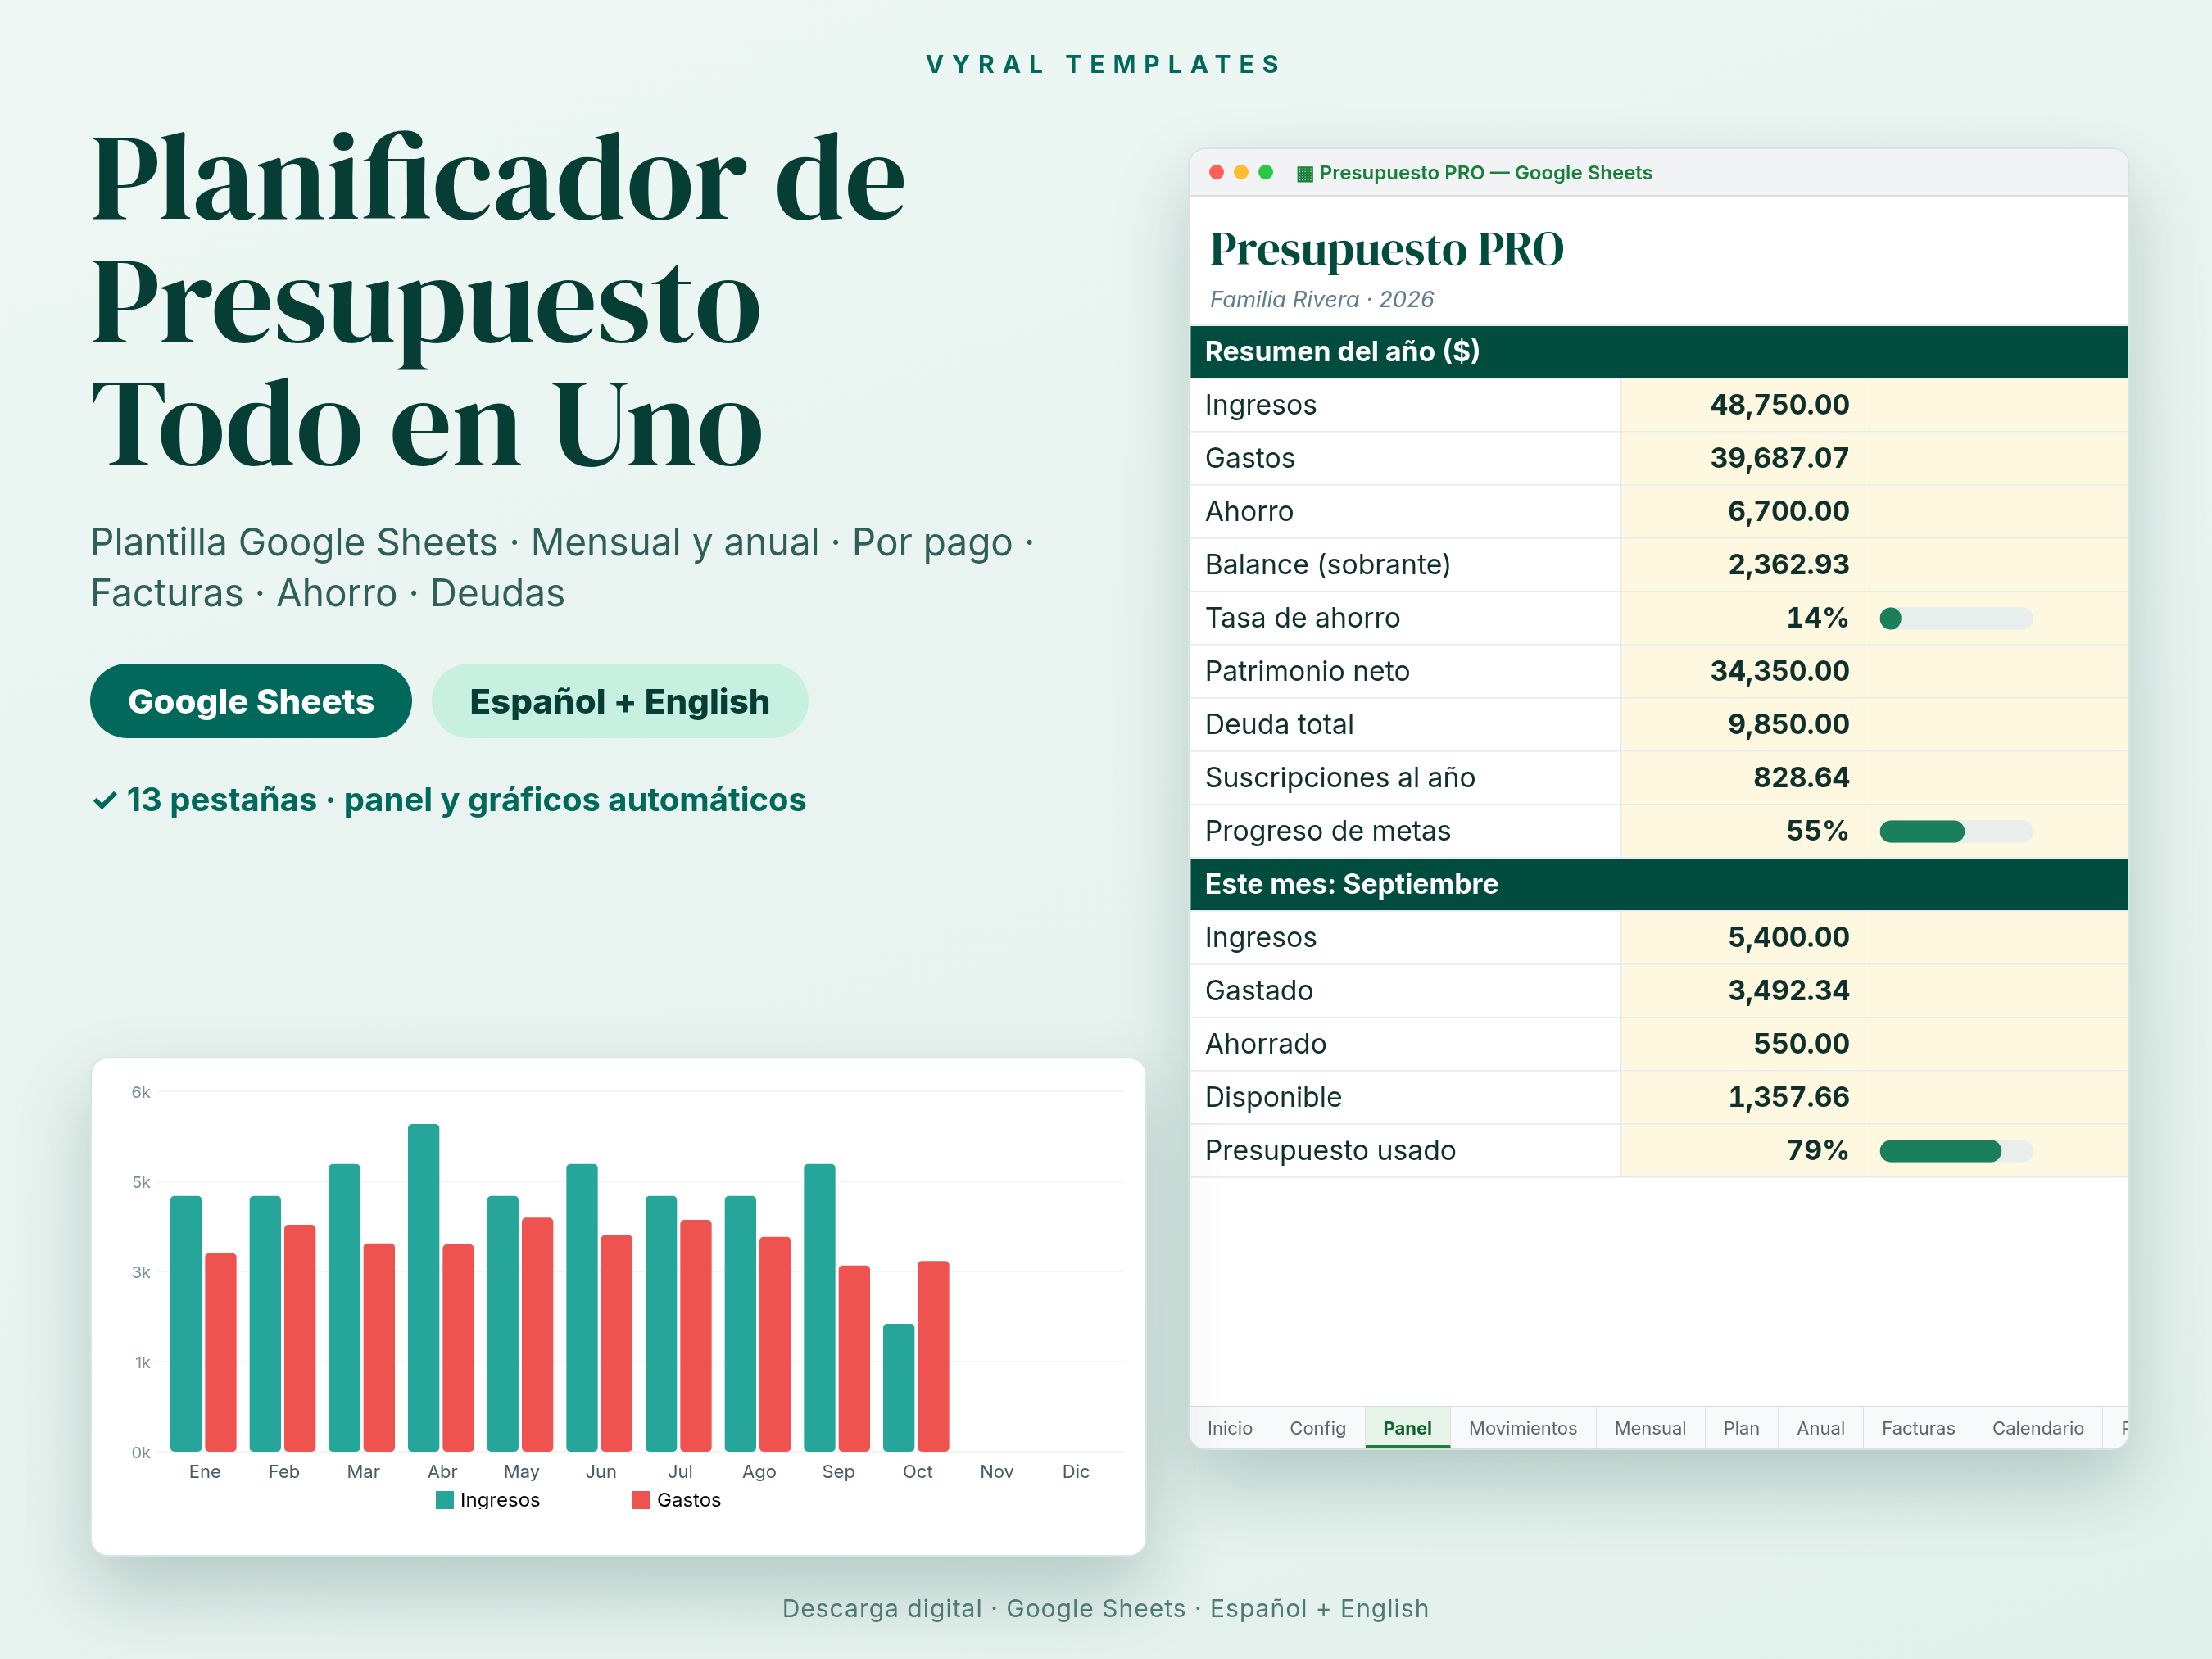Click the Sep label on chart axis

click(838, 1471)
